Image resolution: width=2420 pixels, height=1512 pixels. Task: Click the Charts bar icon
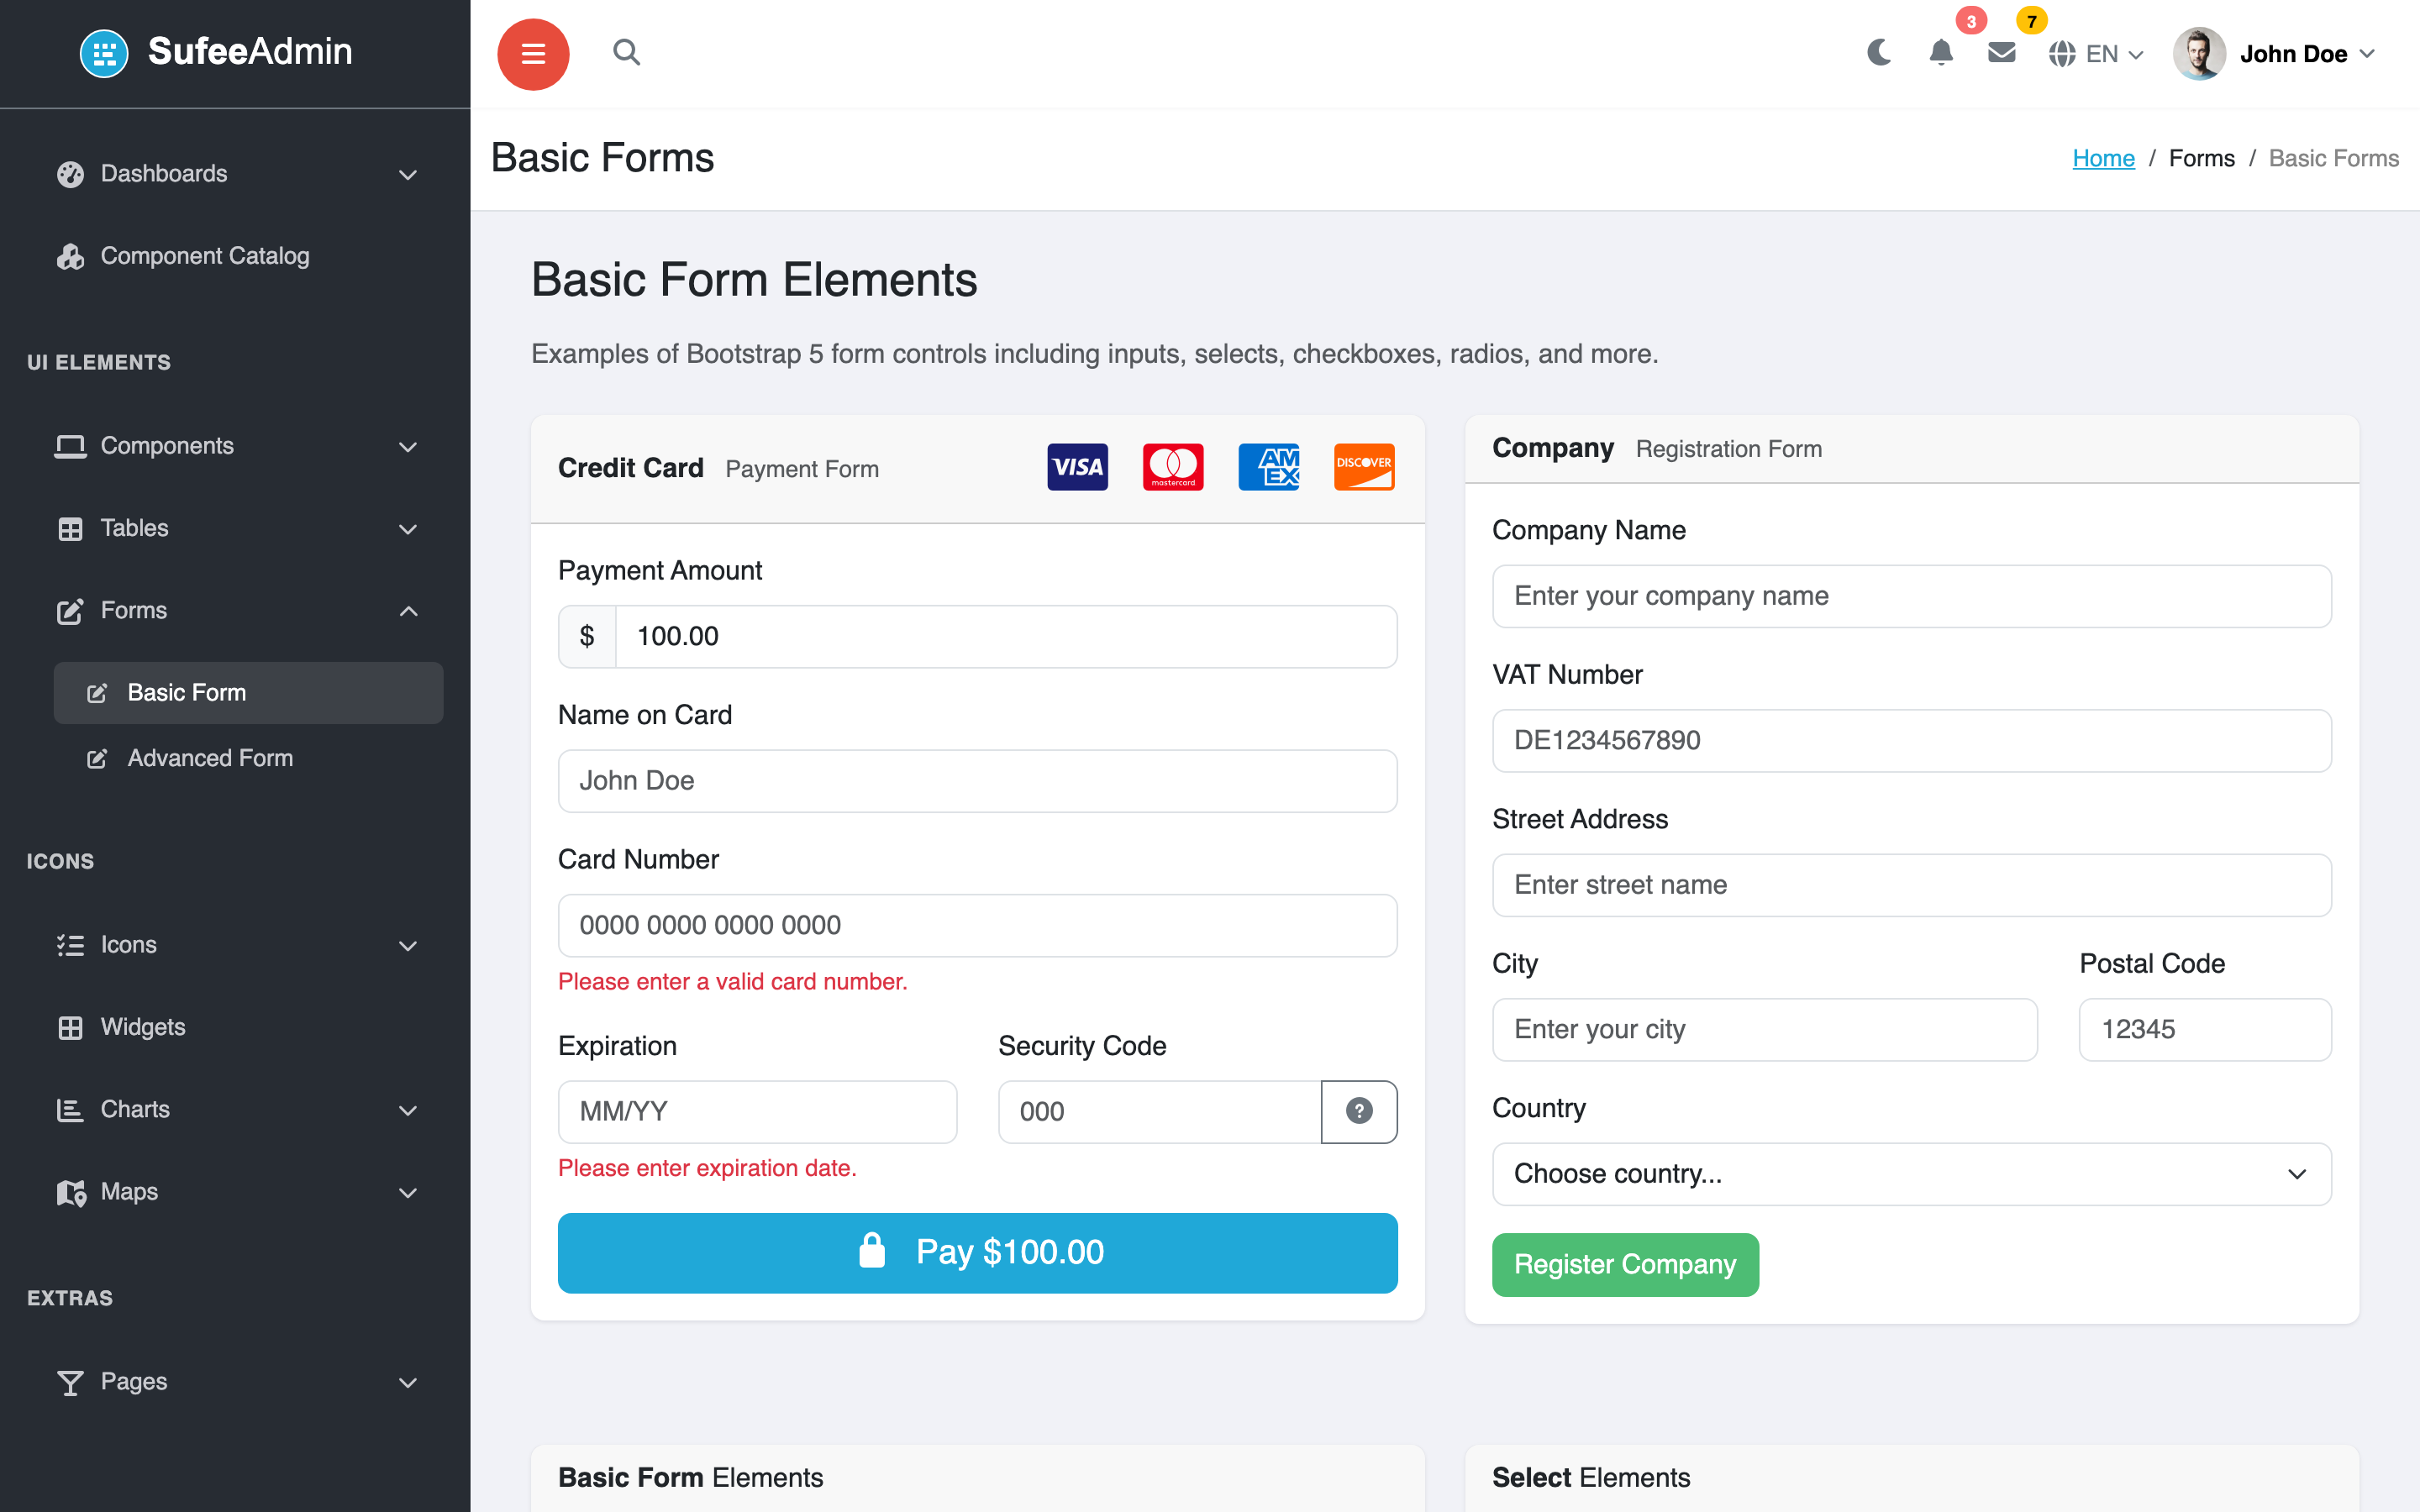(70, 1110)
